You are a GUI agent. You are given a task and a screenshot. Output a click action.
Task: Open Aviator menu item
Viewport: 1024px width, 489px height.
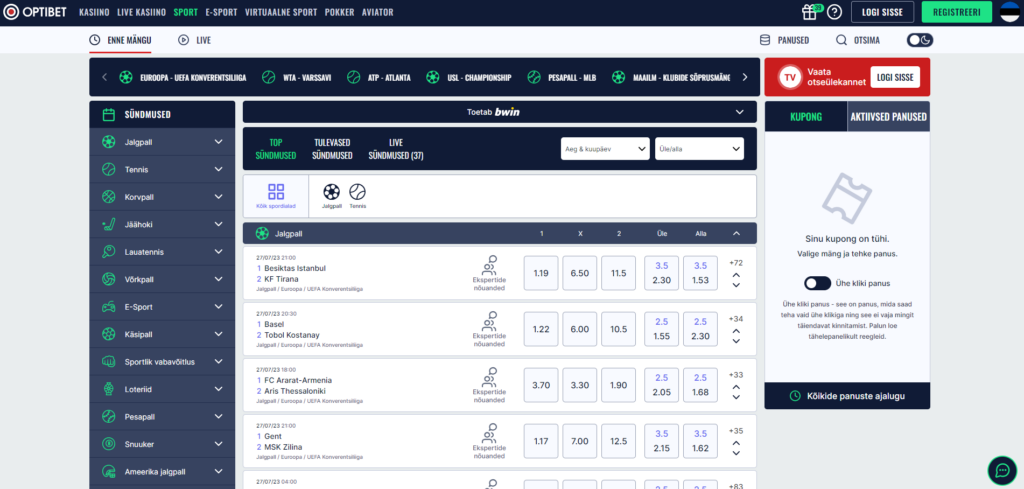[377, 12]
